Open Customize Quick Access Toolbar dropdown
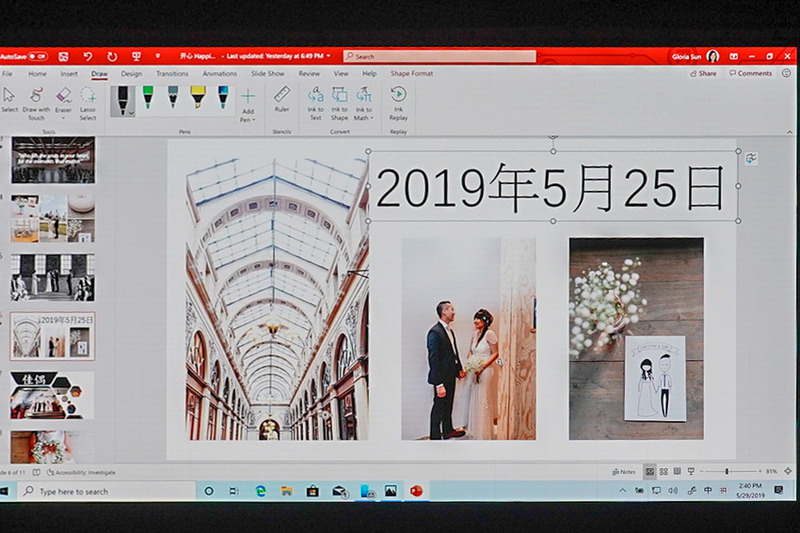Viewport: 800px width, 533px height. 158,56
